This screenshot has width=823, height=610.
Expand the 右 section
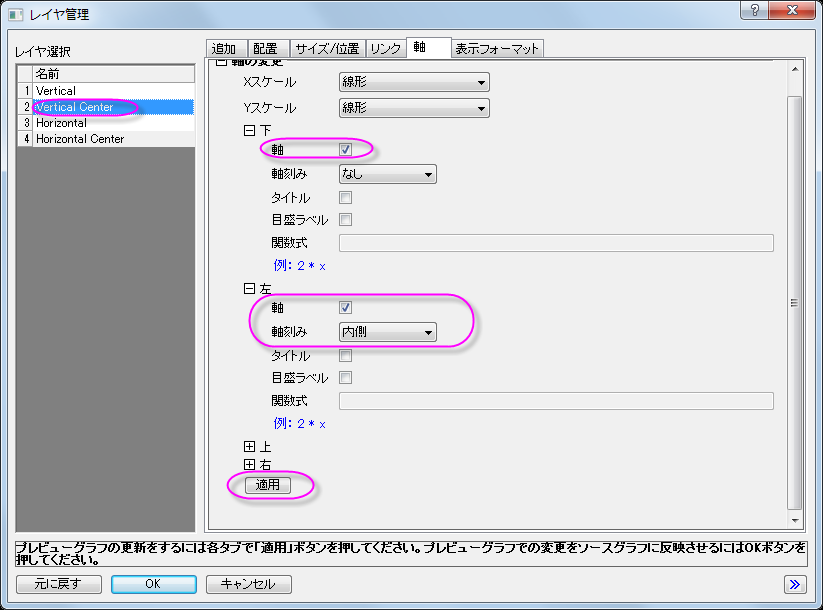coord(249,465)
